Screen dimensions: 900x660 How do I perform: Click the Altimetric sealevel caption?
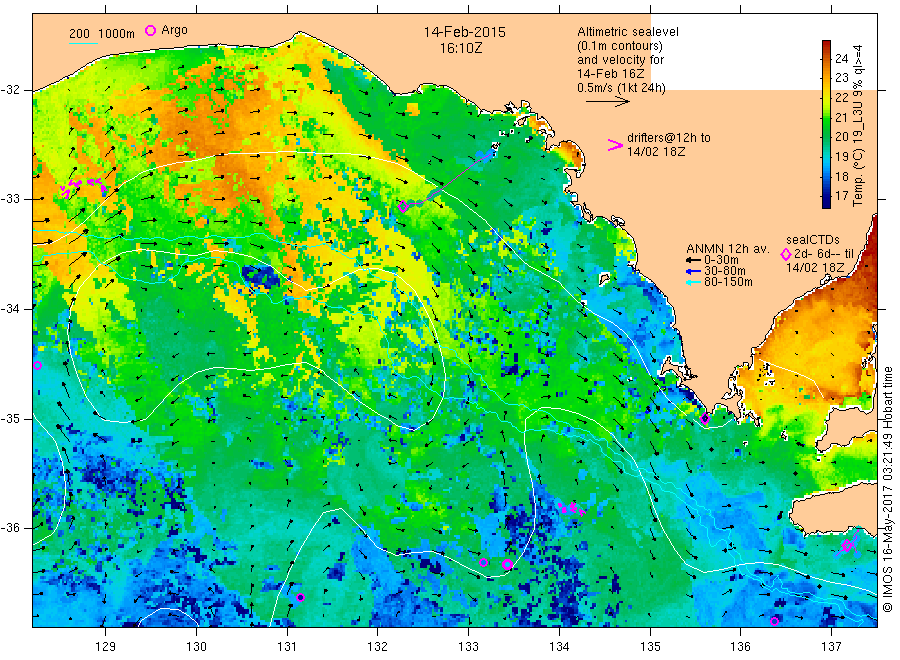click(628, 32)
